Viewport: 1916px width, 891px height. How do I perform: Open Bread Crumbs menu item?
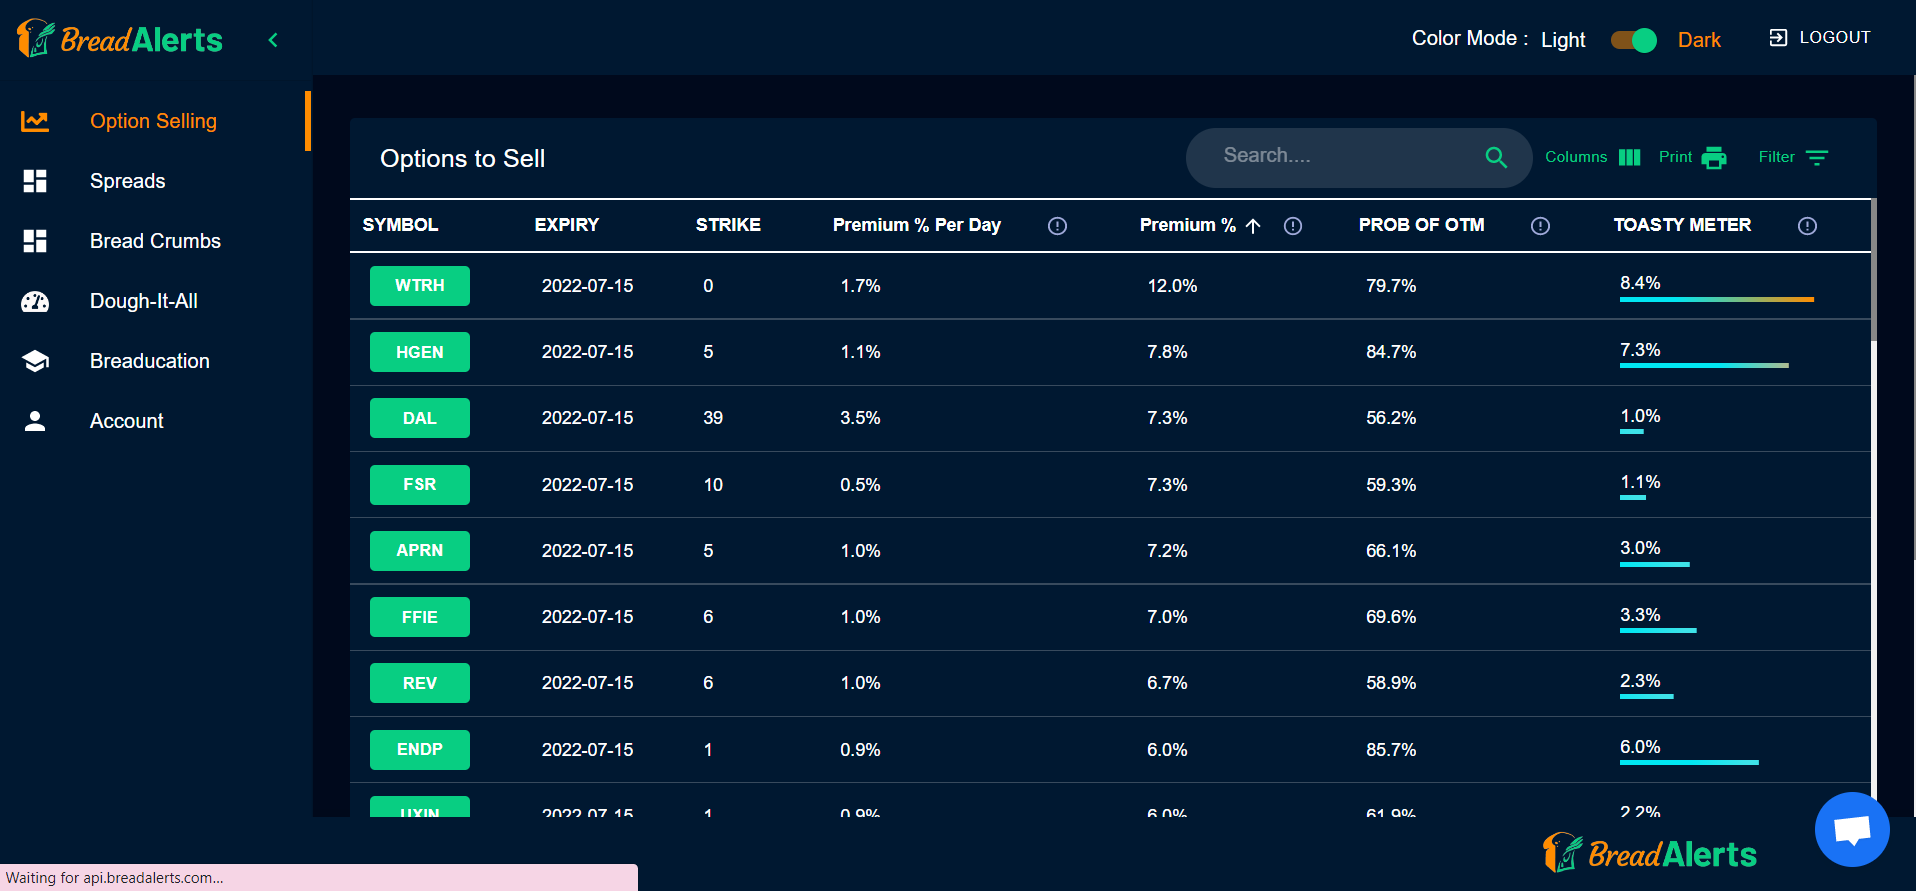[155, 241]
